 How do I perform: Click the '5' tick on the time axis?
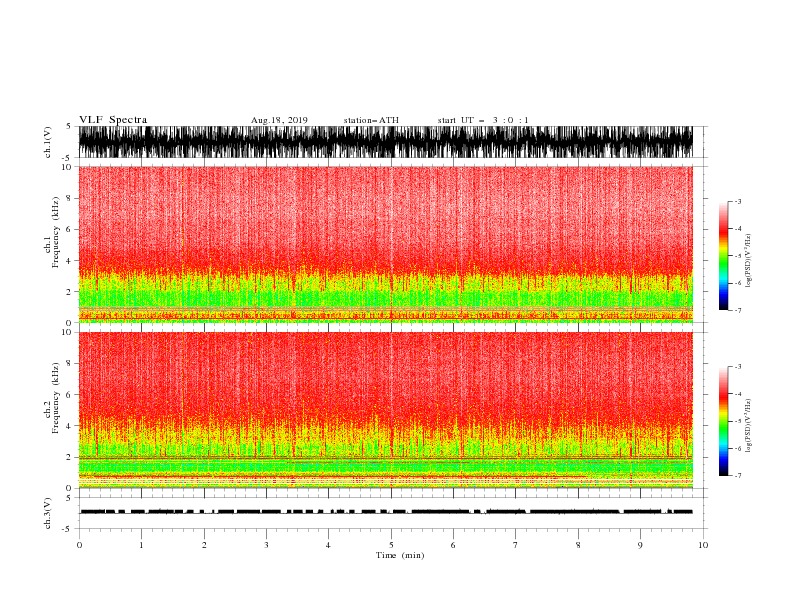pos(391,545)
